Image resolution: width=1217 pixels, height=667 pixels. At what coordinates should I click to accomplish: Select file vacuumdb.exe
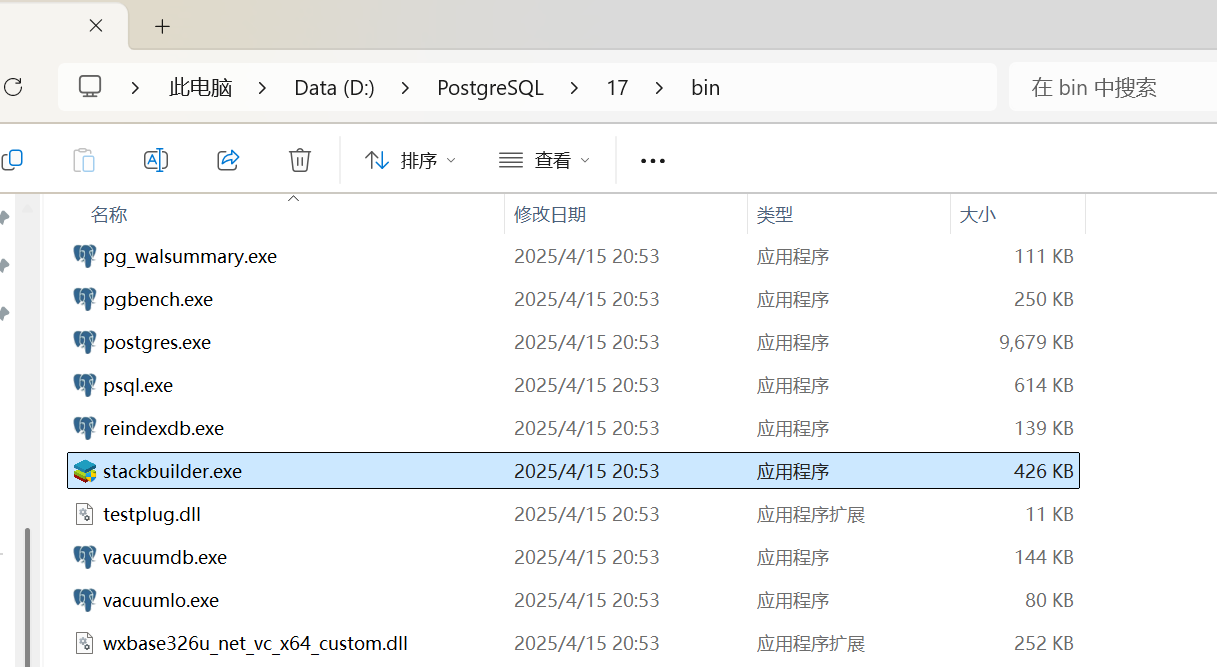pos(165,557)
